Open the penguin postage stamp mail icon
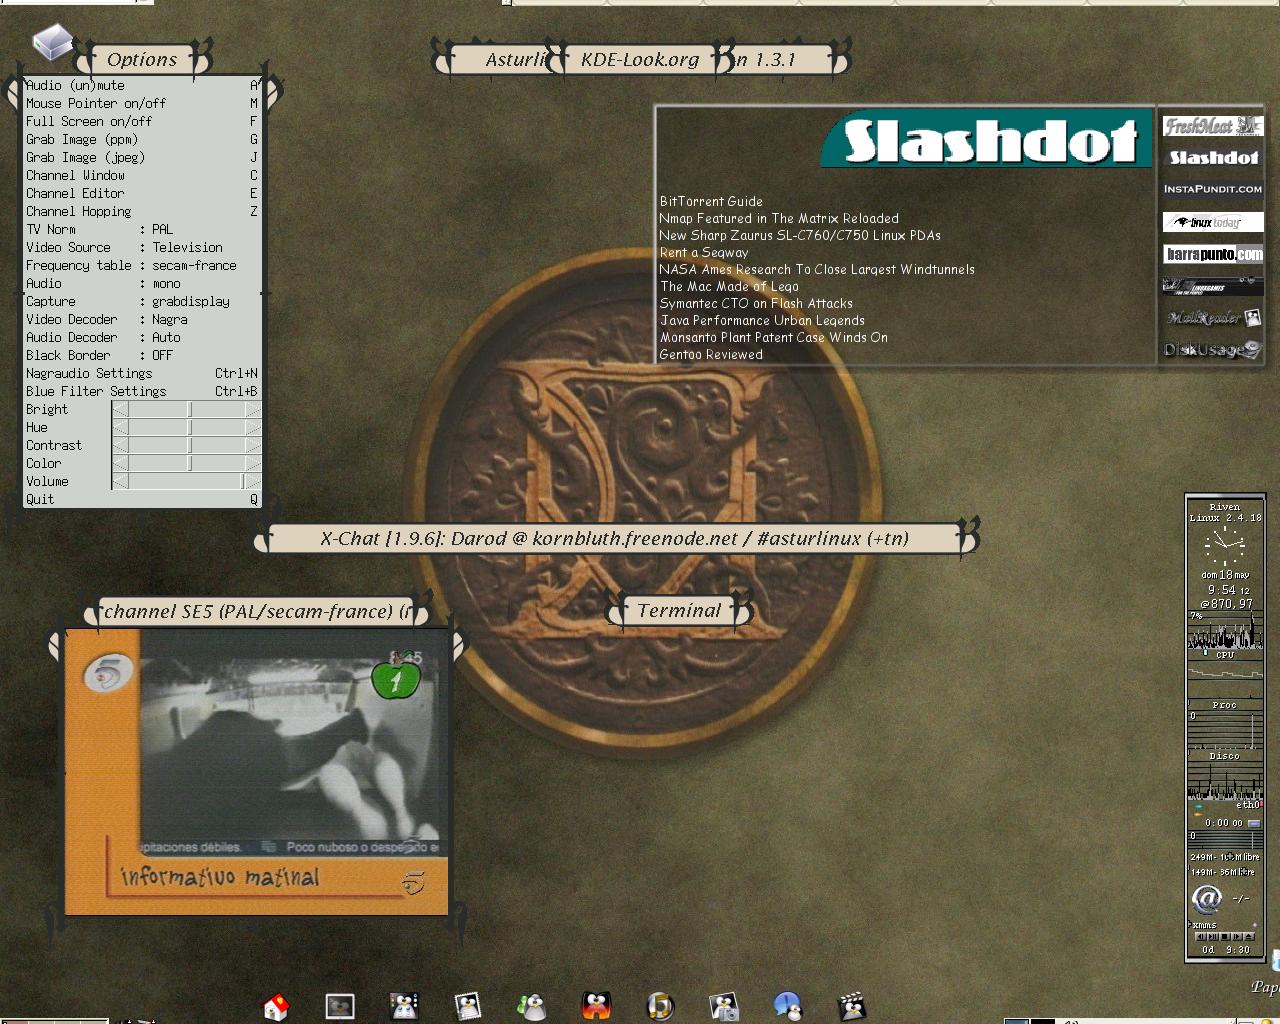Image resolution: width=1280 pixels, height=1024 pixels. (467, 1006)
